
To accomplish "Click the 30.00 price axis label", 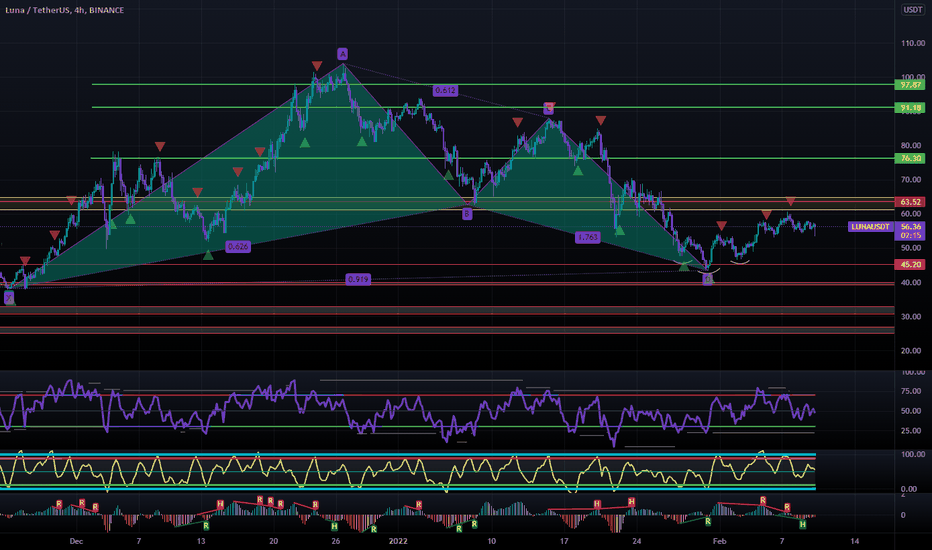I will click(911, 316).
